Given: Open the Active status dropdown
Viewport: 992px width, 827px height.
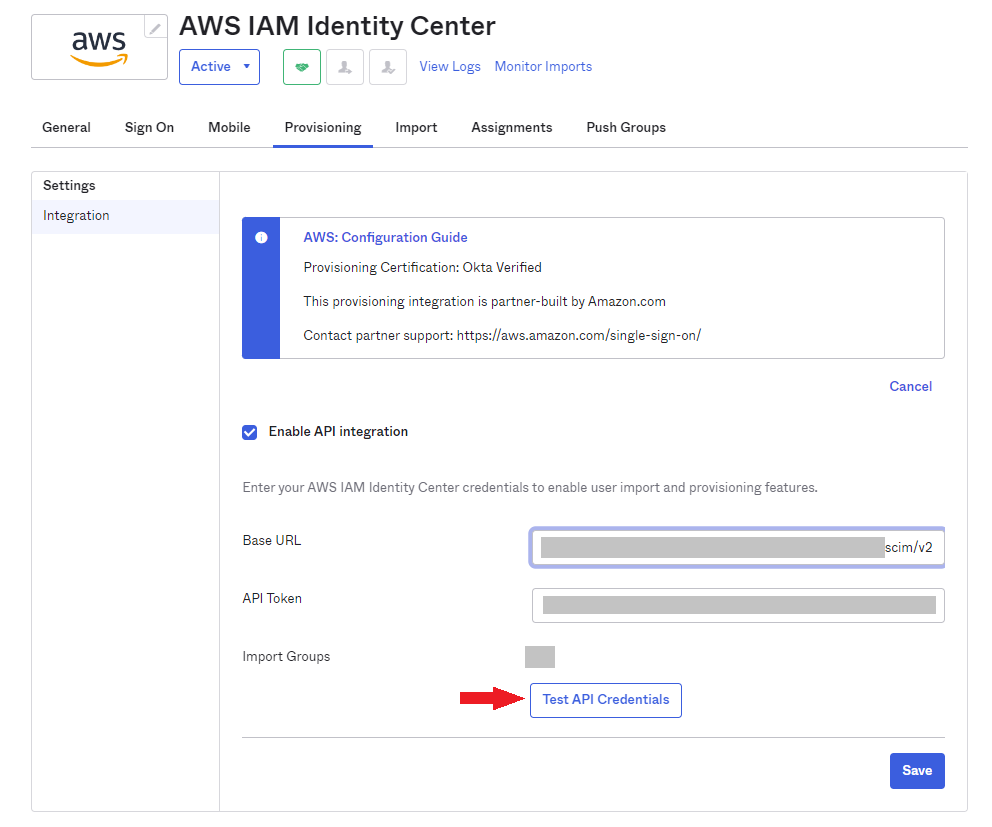Looking at the screenshot, I should pos(219,67).
